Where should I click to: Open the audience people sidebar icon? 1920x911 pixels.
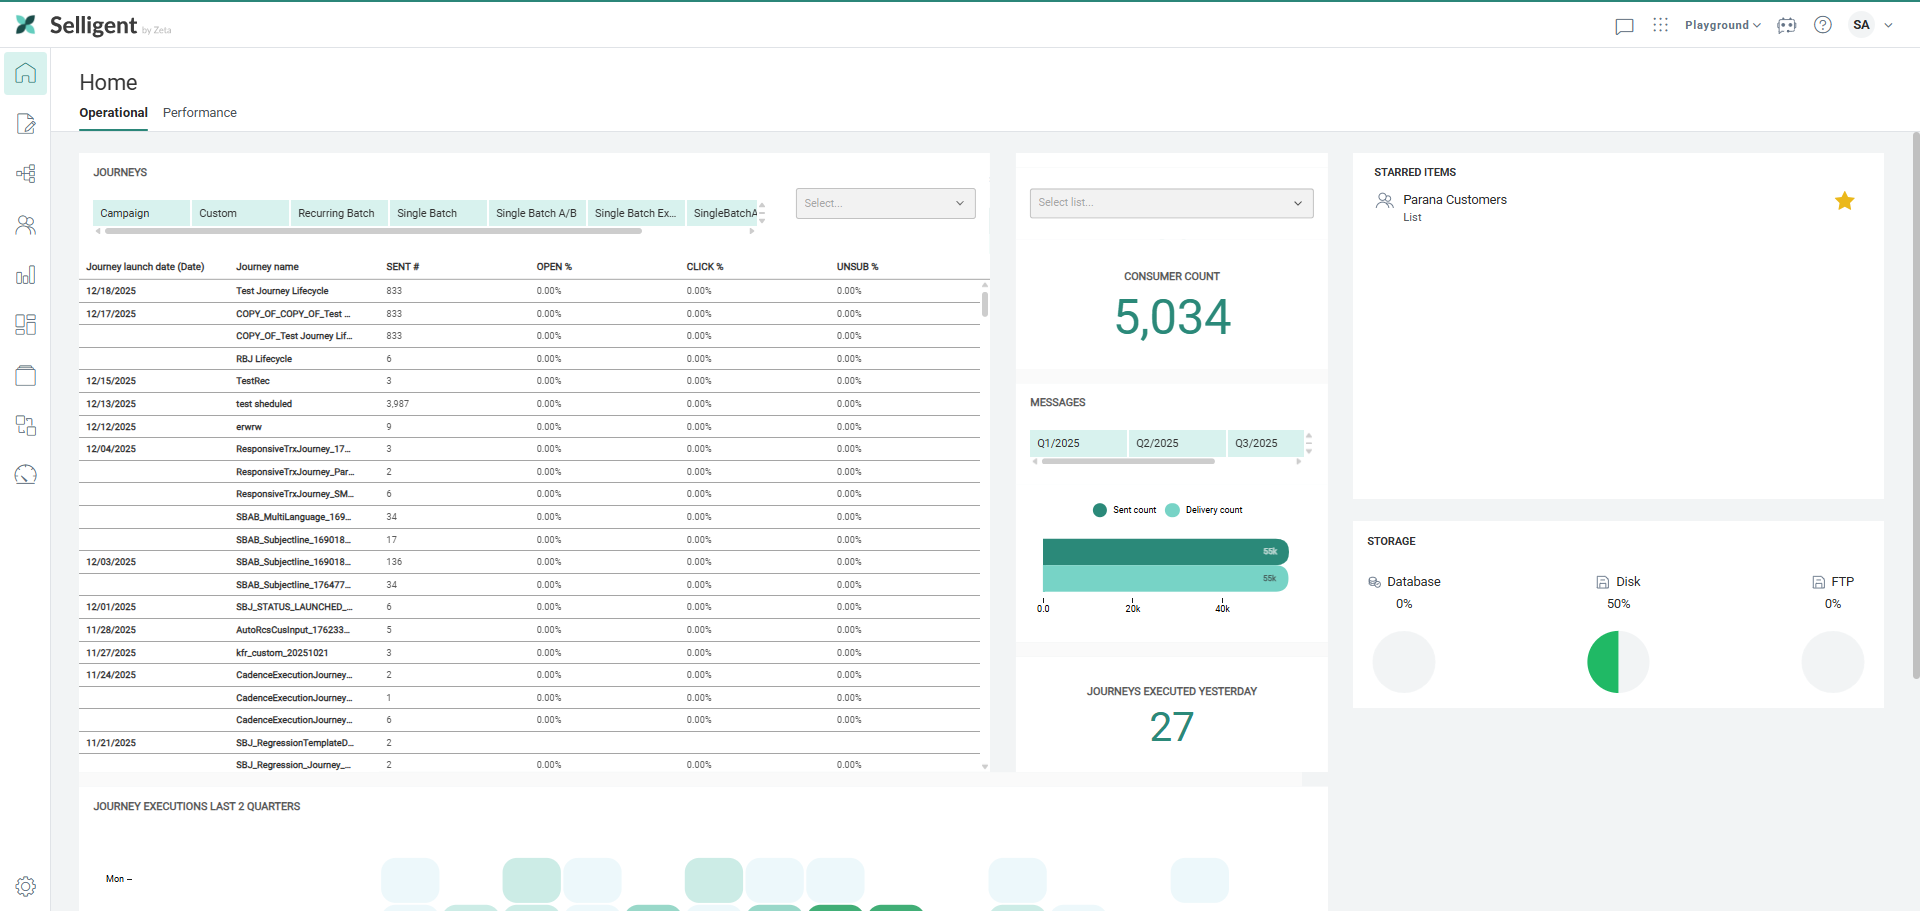click(x=26, y=225)
